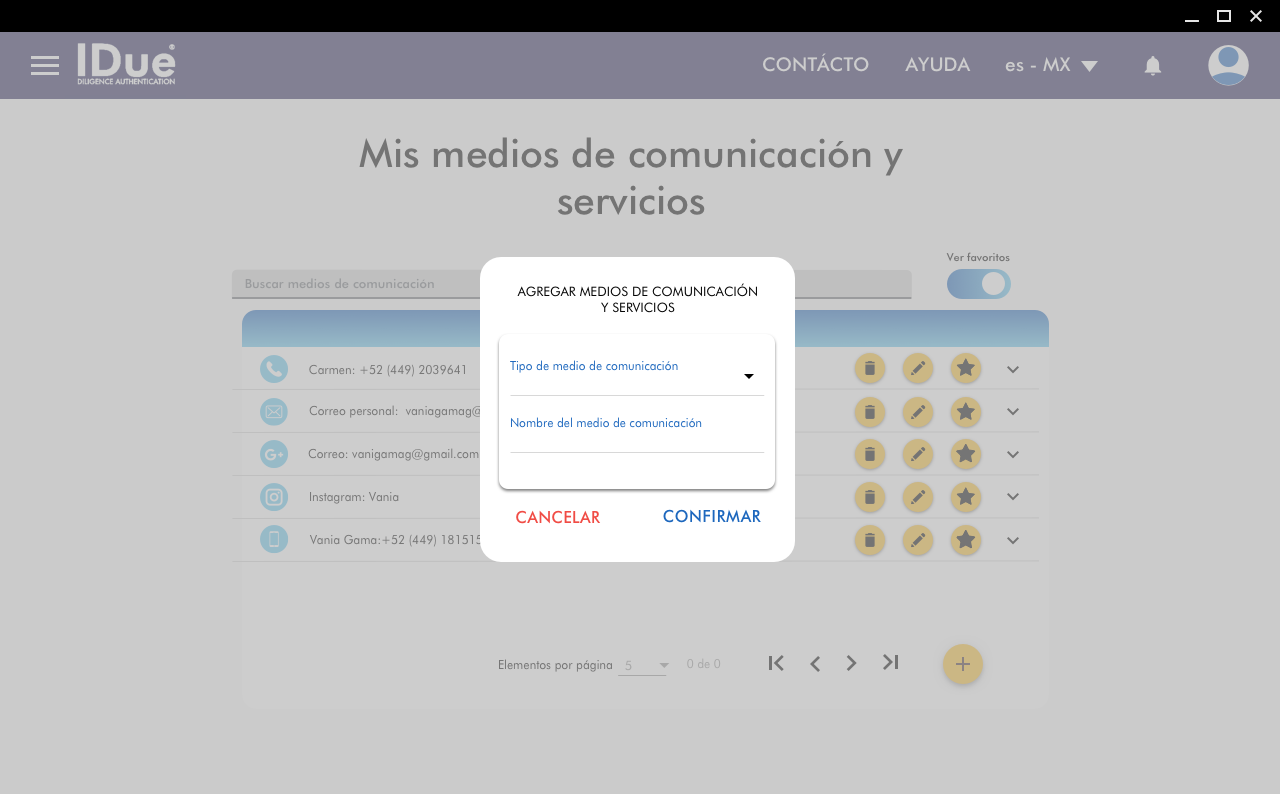Viewport: 1280px width, 794px height.
Task: Go to the last page of results
Action: tap(890, 663)
